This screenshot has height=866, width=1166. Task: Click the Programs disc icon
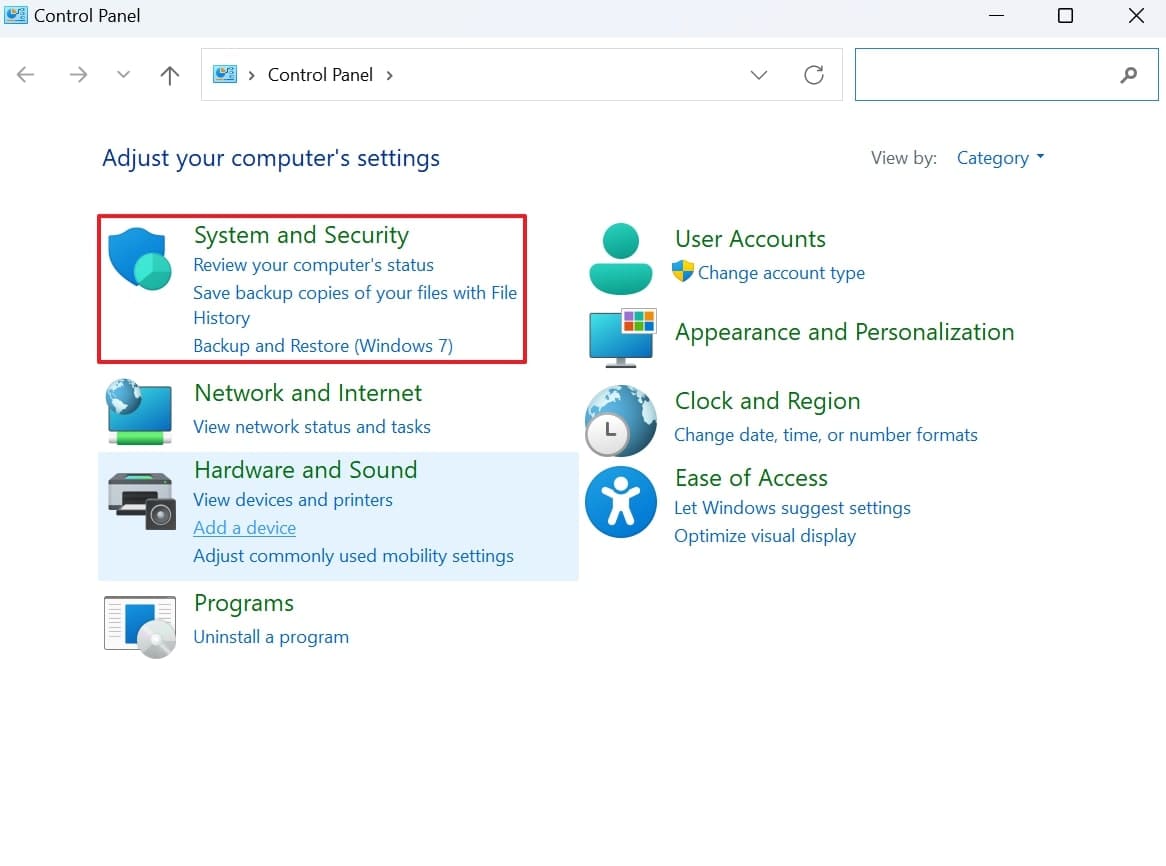coord(140,626)
